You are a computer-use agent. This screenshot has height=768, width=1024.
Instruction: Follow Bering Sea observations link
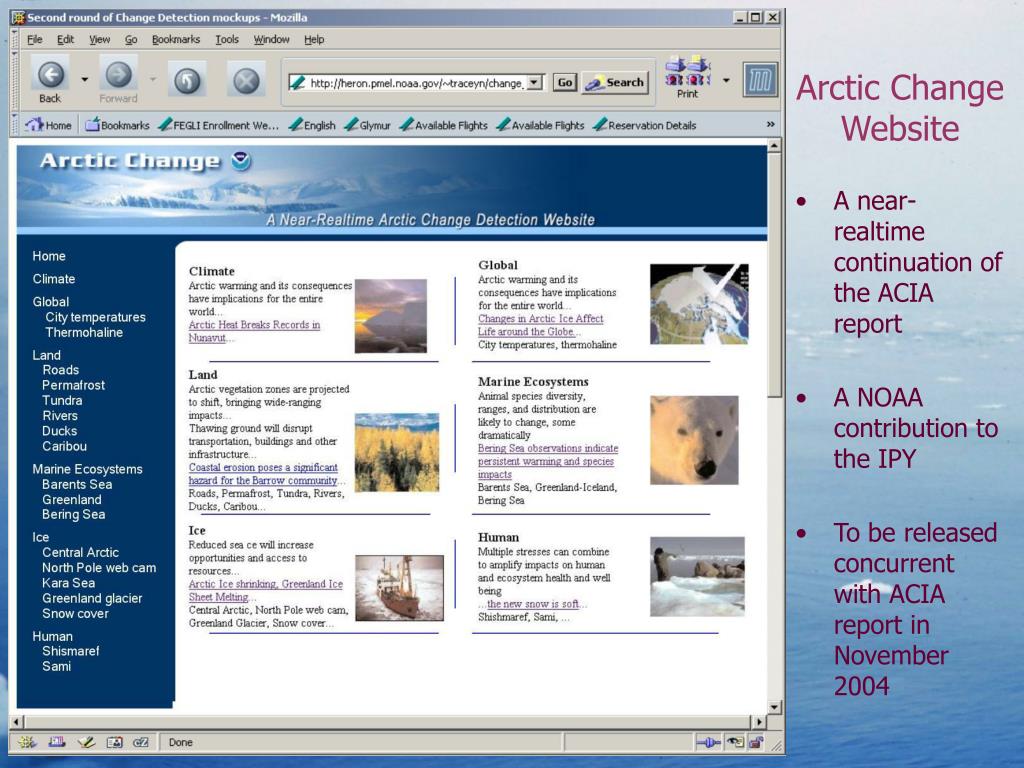[547, 461]
